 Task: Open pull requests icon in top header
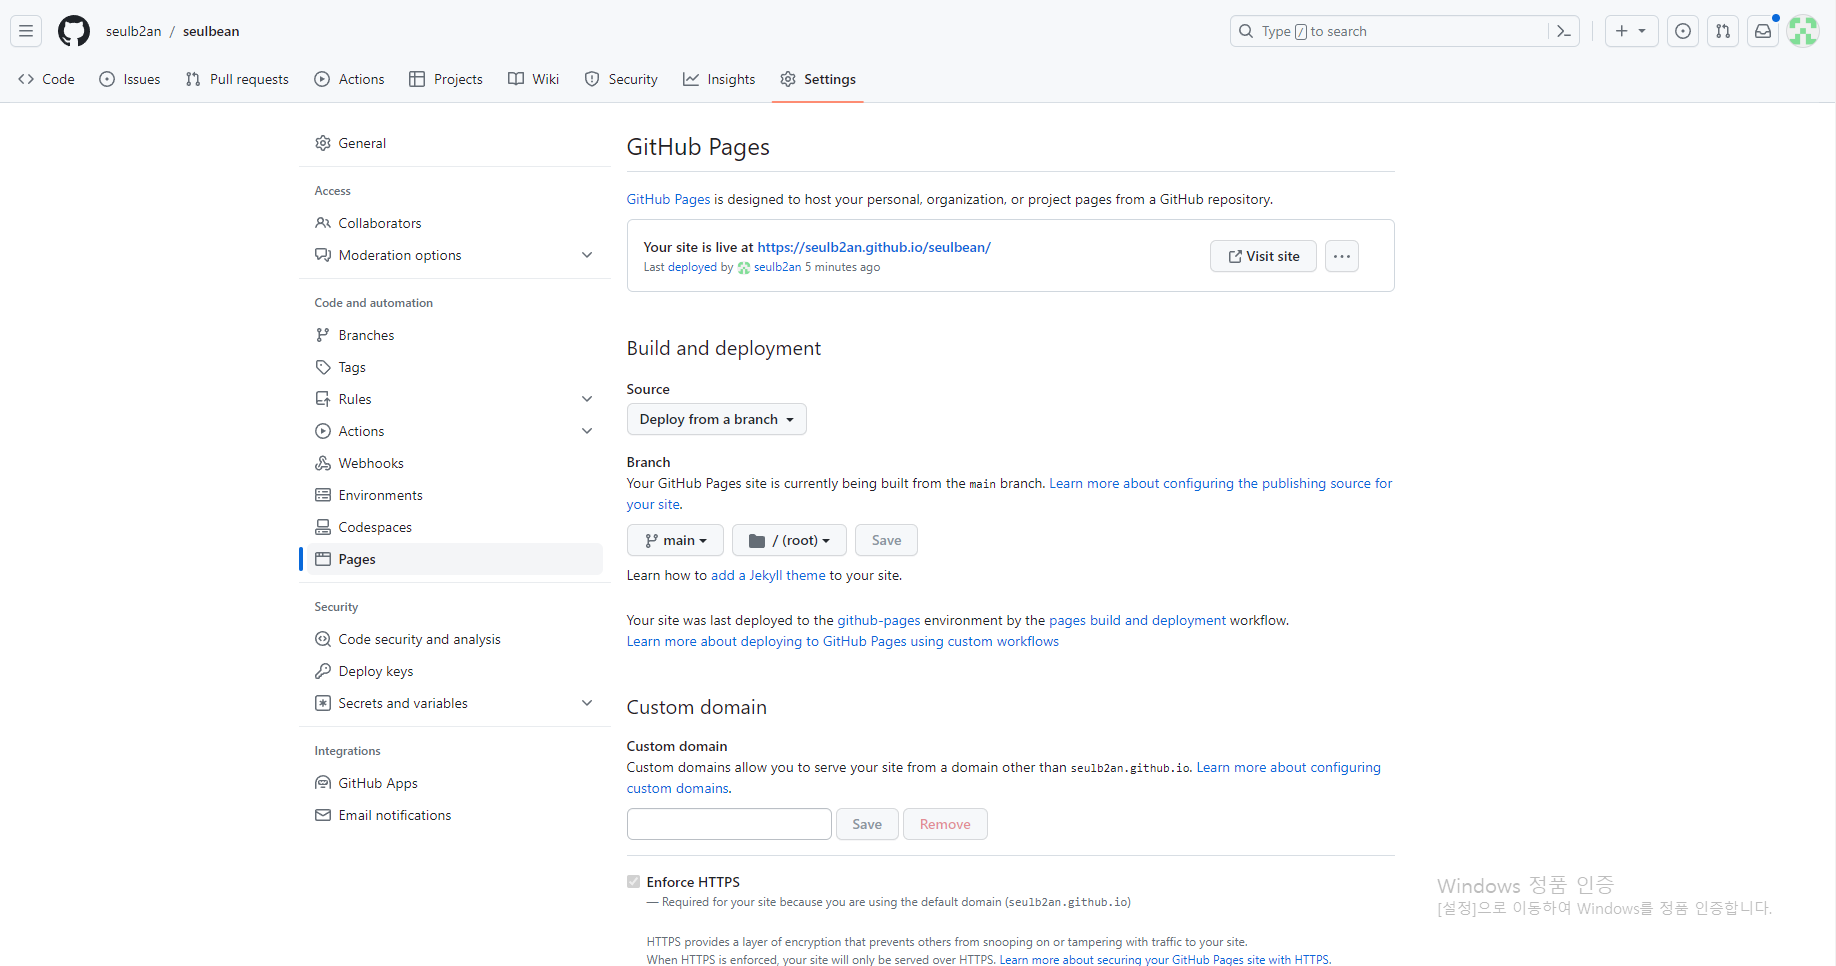pyautogui.click(x=1723, y=31)
